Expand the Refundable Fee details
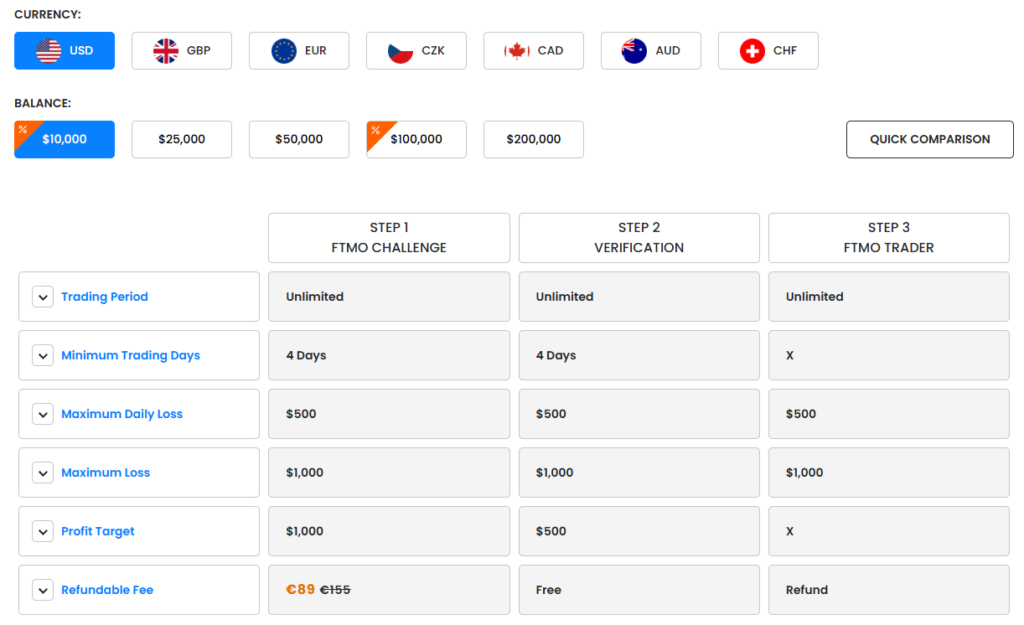Image resolution: width=1024 pixels, height=625 pixels. click(42, 590)
